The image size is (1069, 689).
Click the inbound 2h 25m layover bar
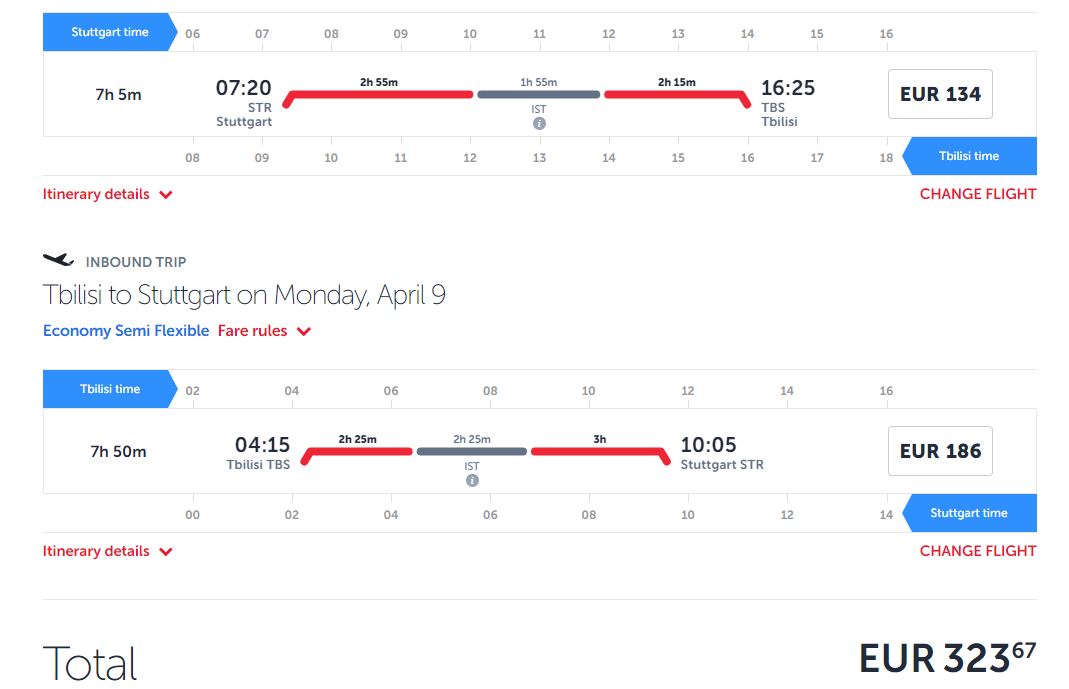point(471,452)
